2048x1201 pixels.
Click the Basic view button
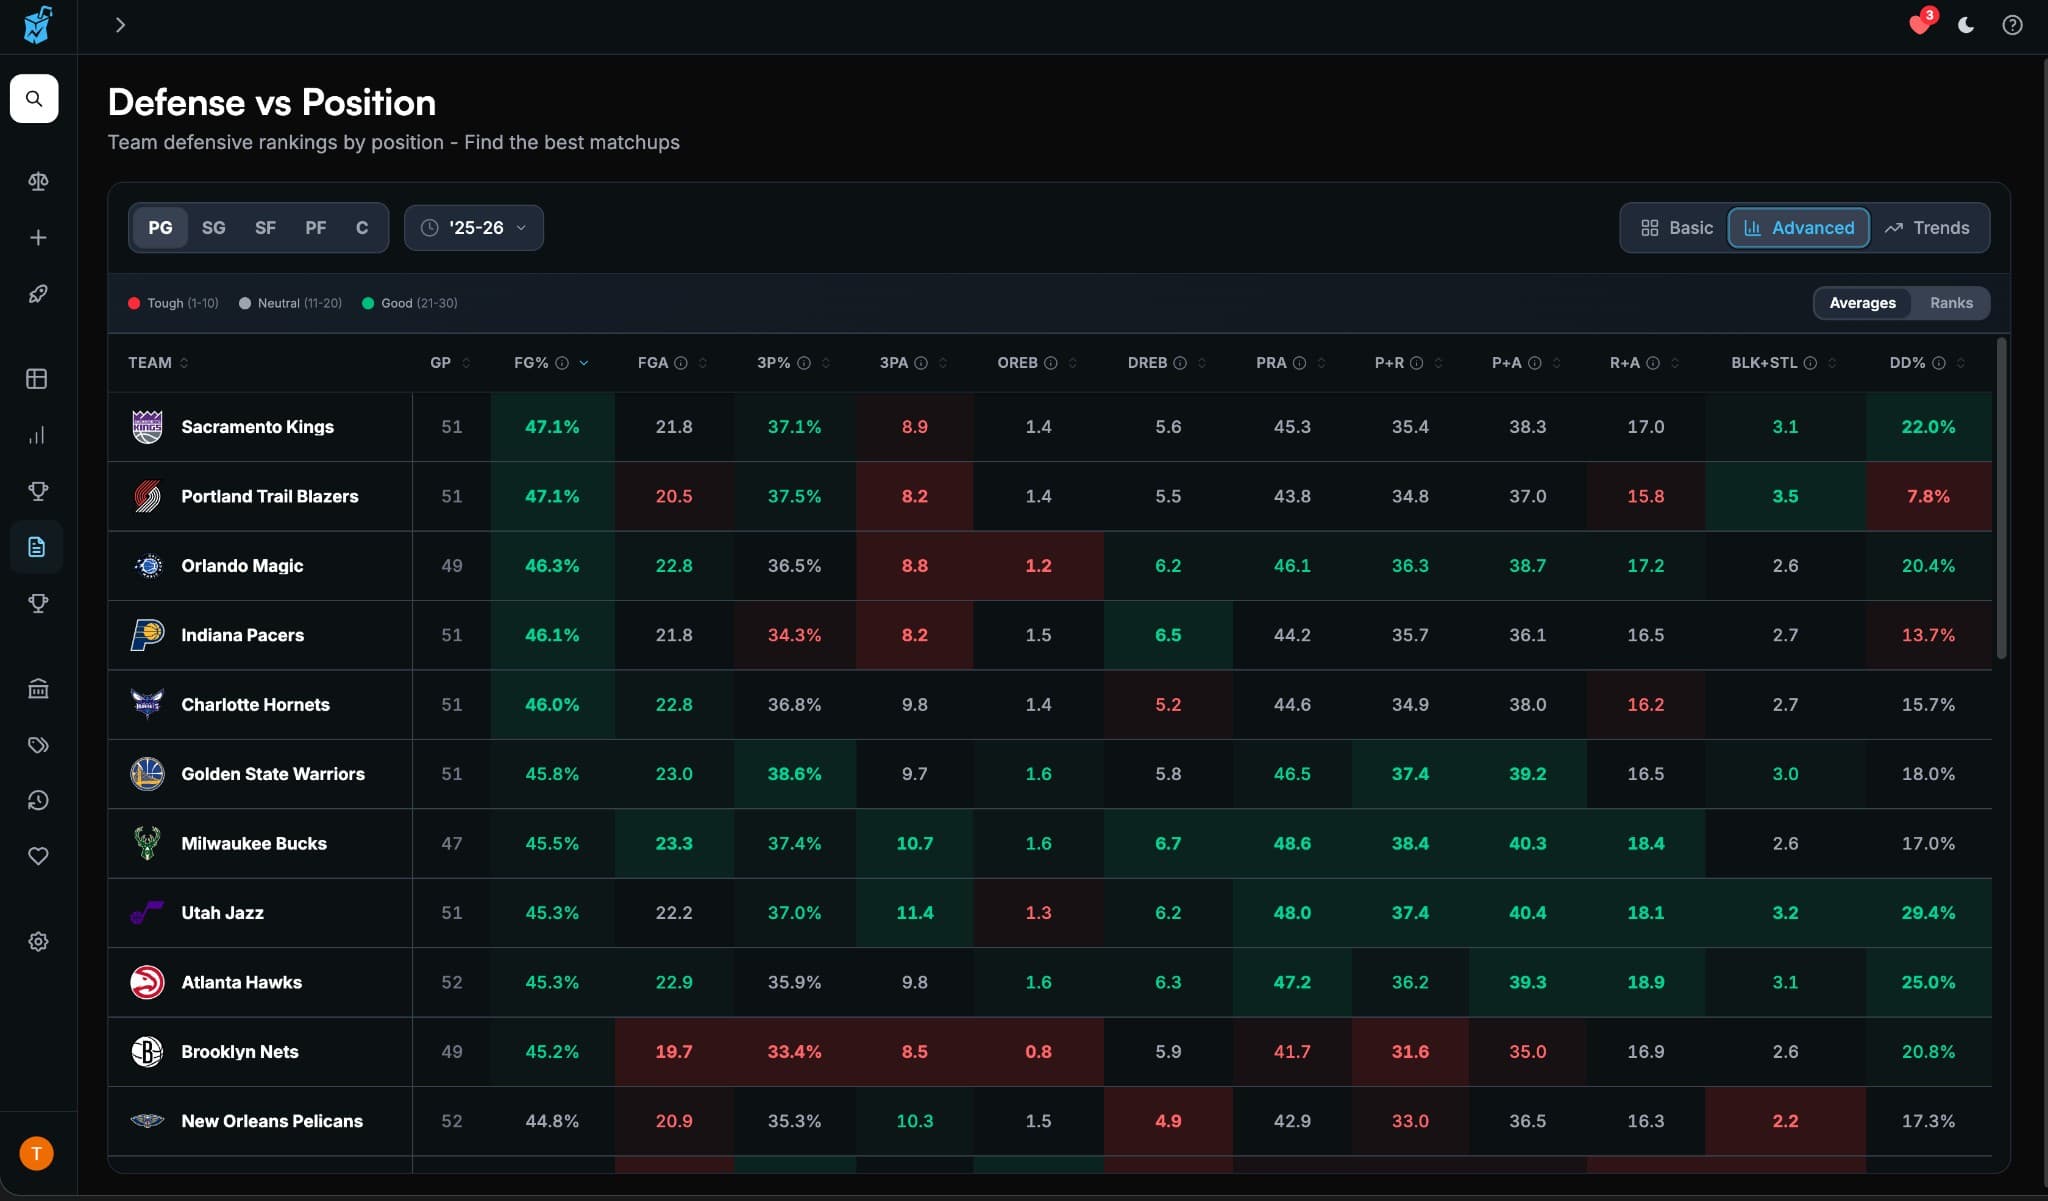tap(1677, 228)
